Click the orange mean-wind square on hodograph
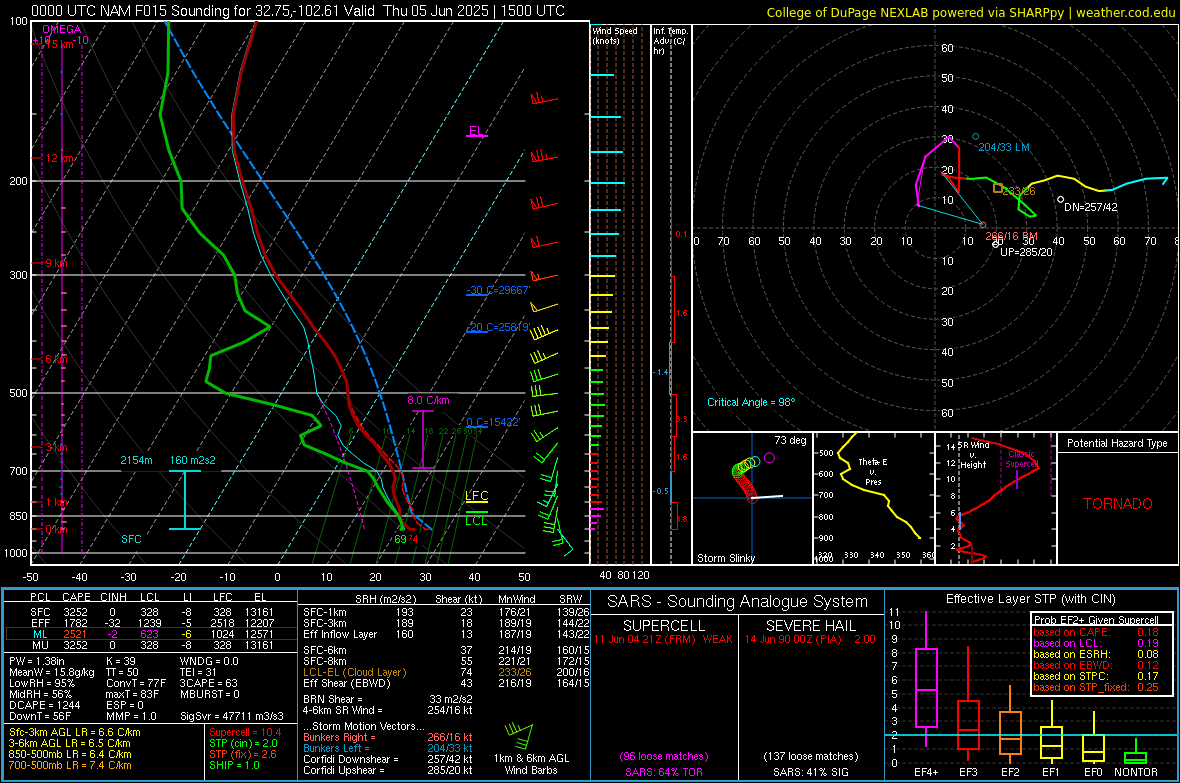 pyautogui.click(x=997, y=188)
